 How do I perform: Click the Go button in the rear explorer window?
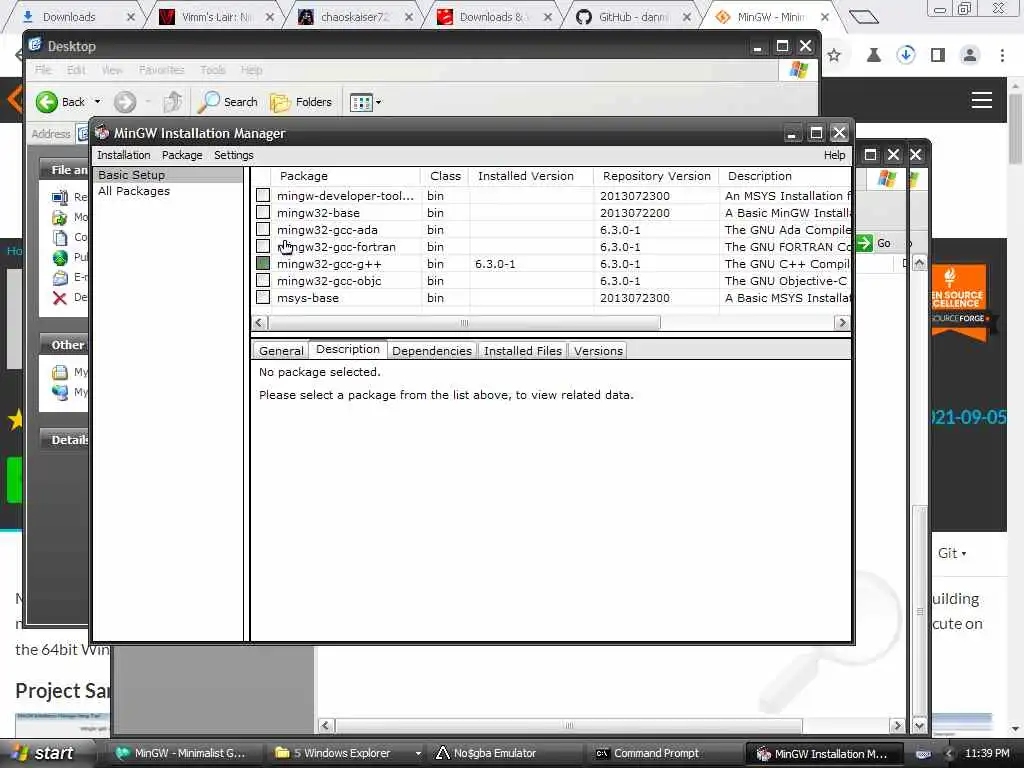click(874, 243)
